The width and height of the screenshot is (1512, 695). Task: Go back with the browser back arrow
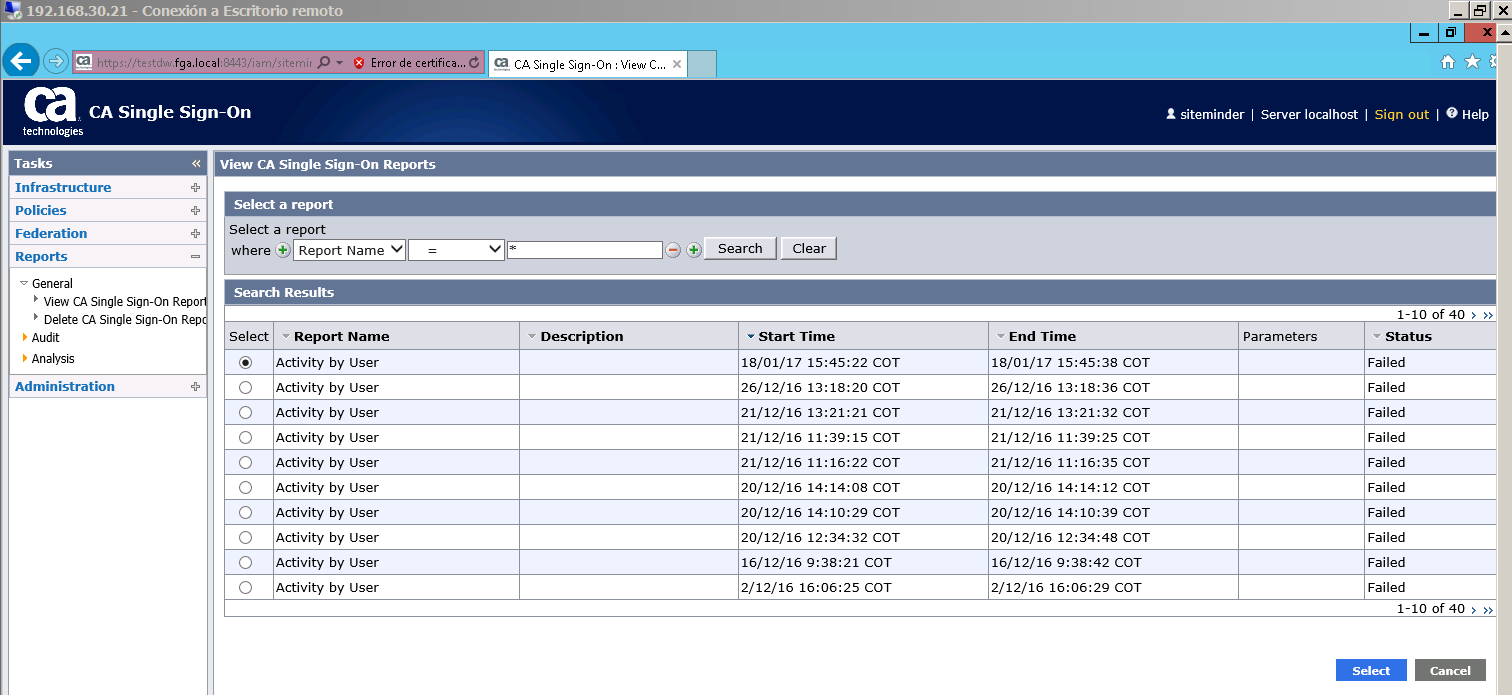(21, 61)
